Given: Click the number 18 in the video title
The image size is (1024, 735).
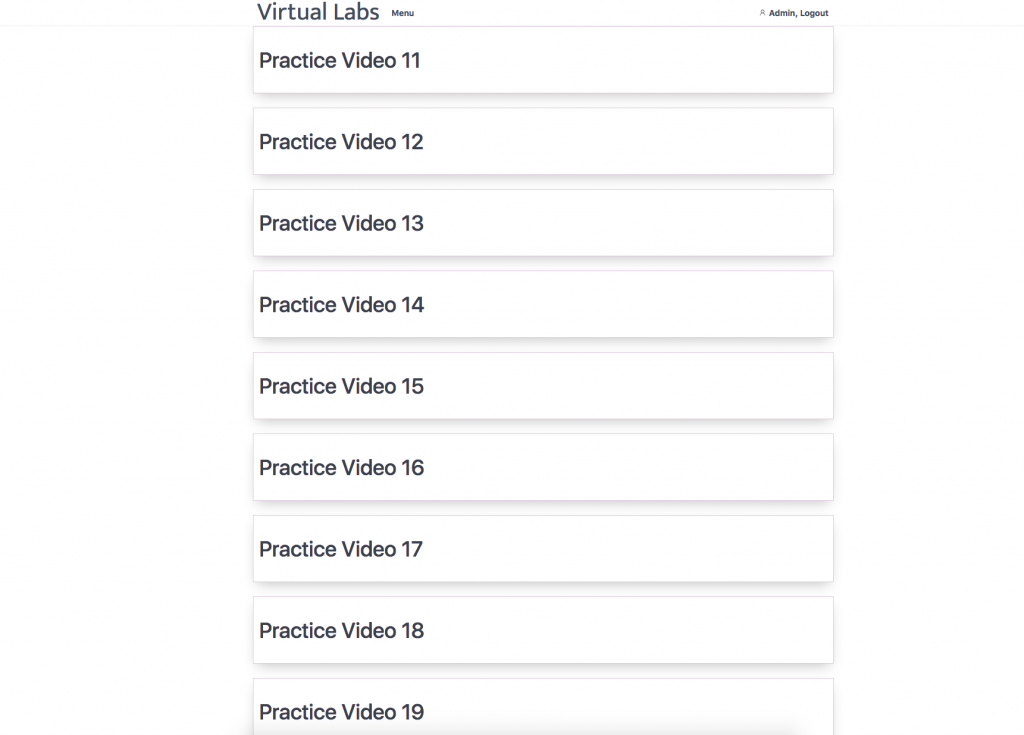Looking at the screenshot, I should 413,630.
